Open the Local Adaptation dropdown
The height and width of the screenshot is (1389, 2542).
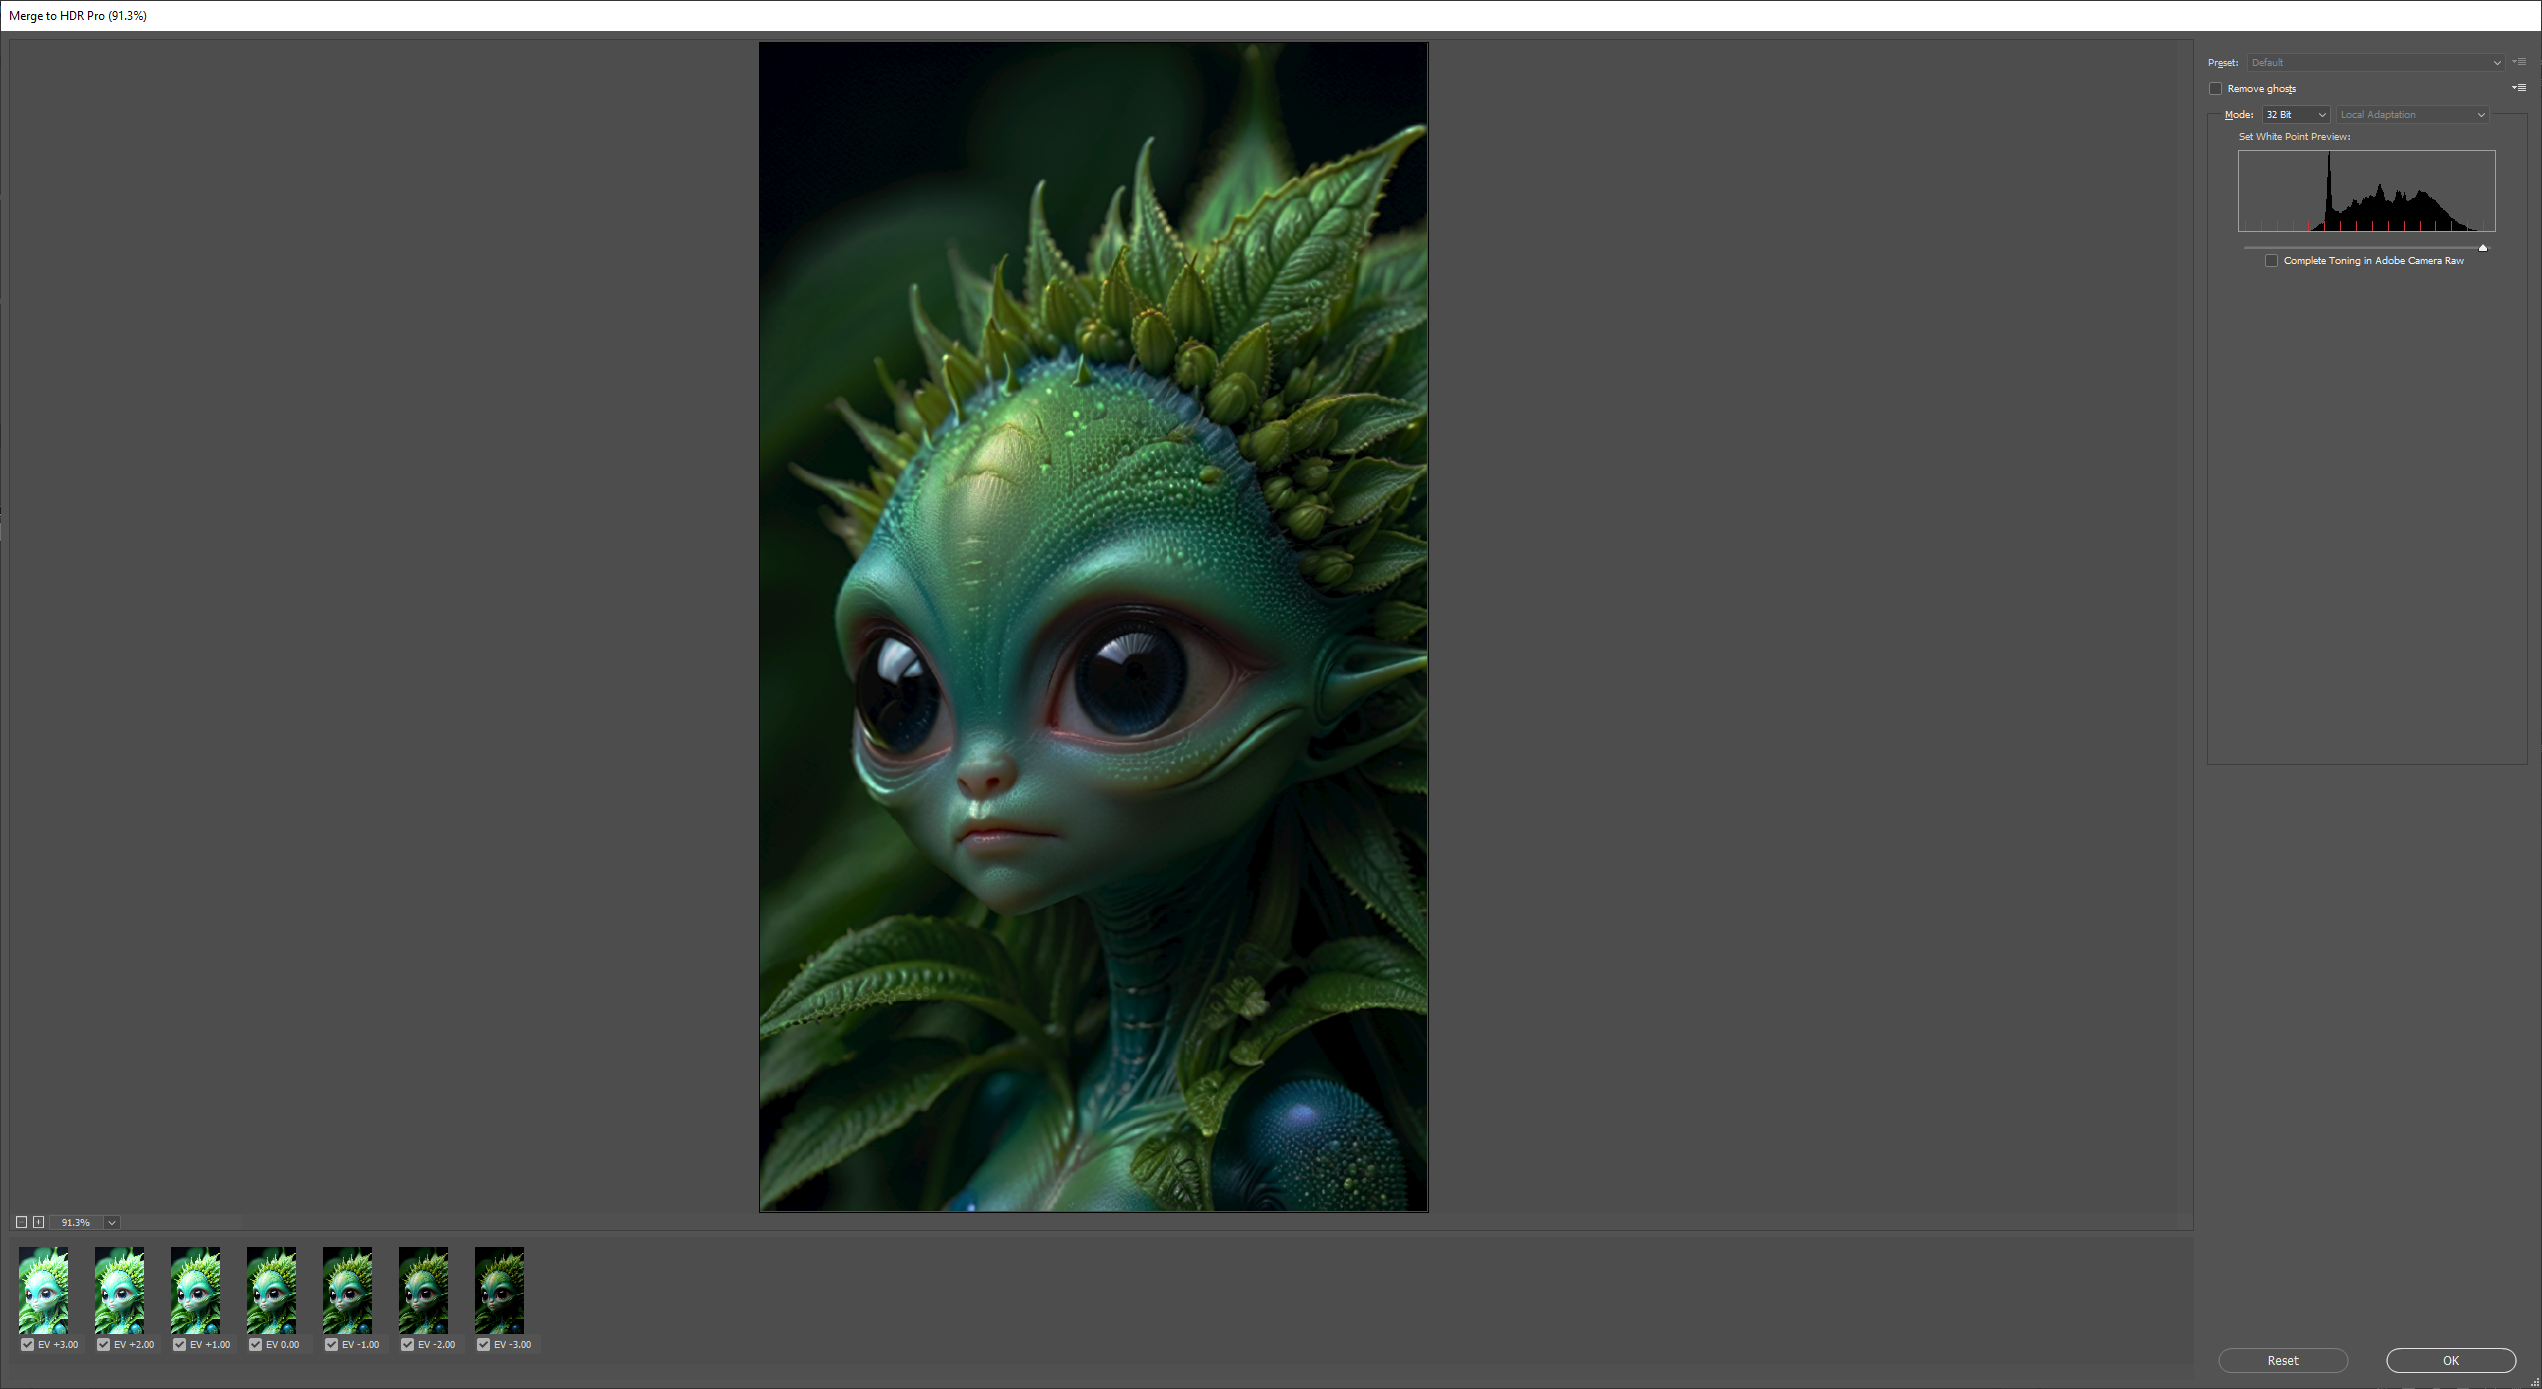pyautogui.click(x=2412, y=115)
